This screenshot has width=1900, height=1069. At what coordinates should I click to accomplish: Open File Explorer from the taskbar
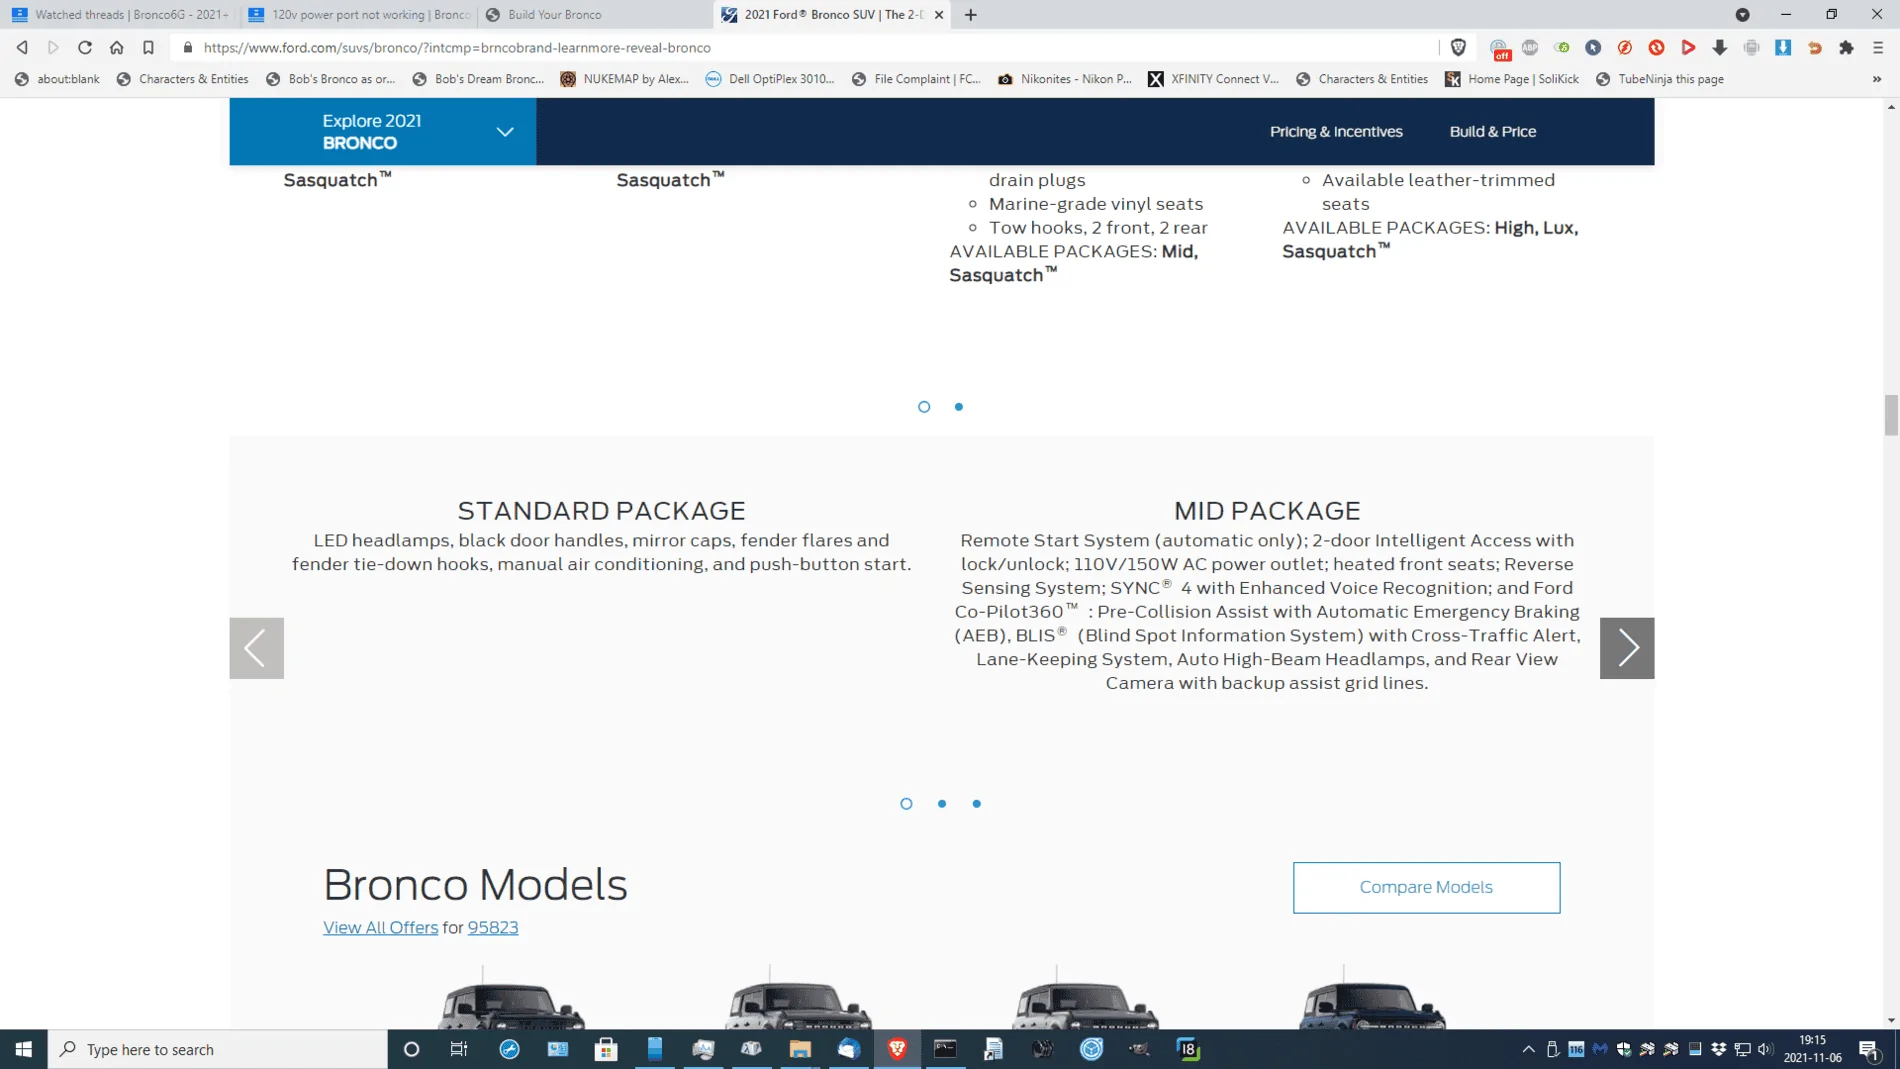(x=800, y=1049)
